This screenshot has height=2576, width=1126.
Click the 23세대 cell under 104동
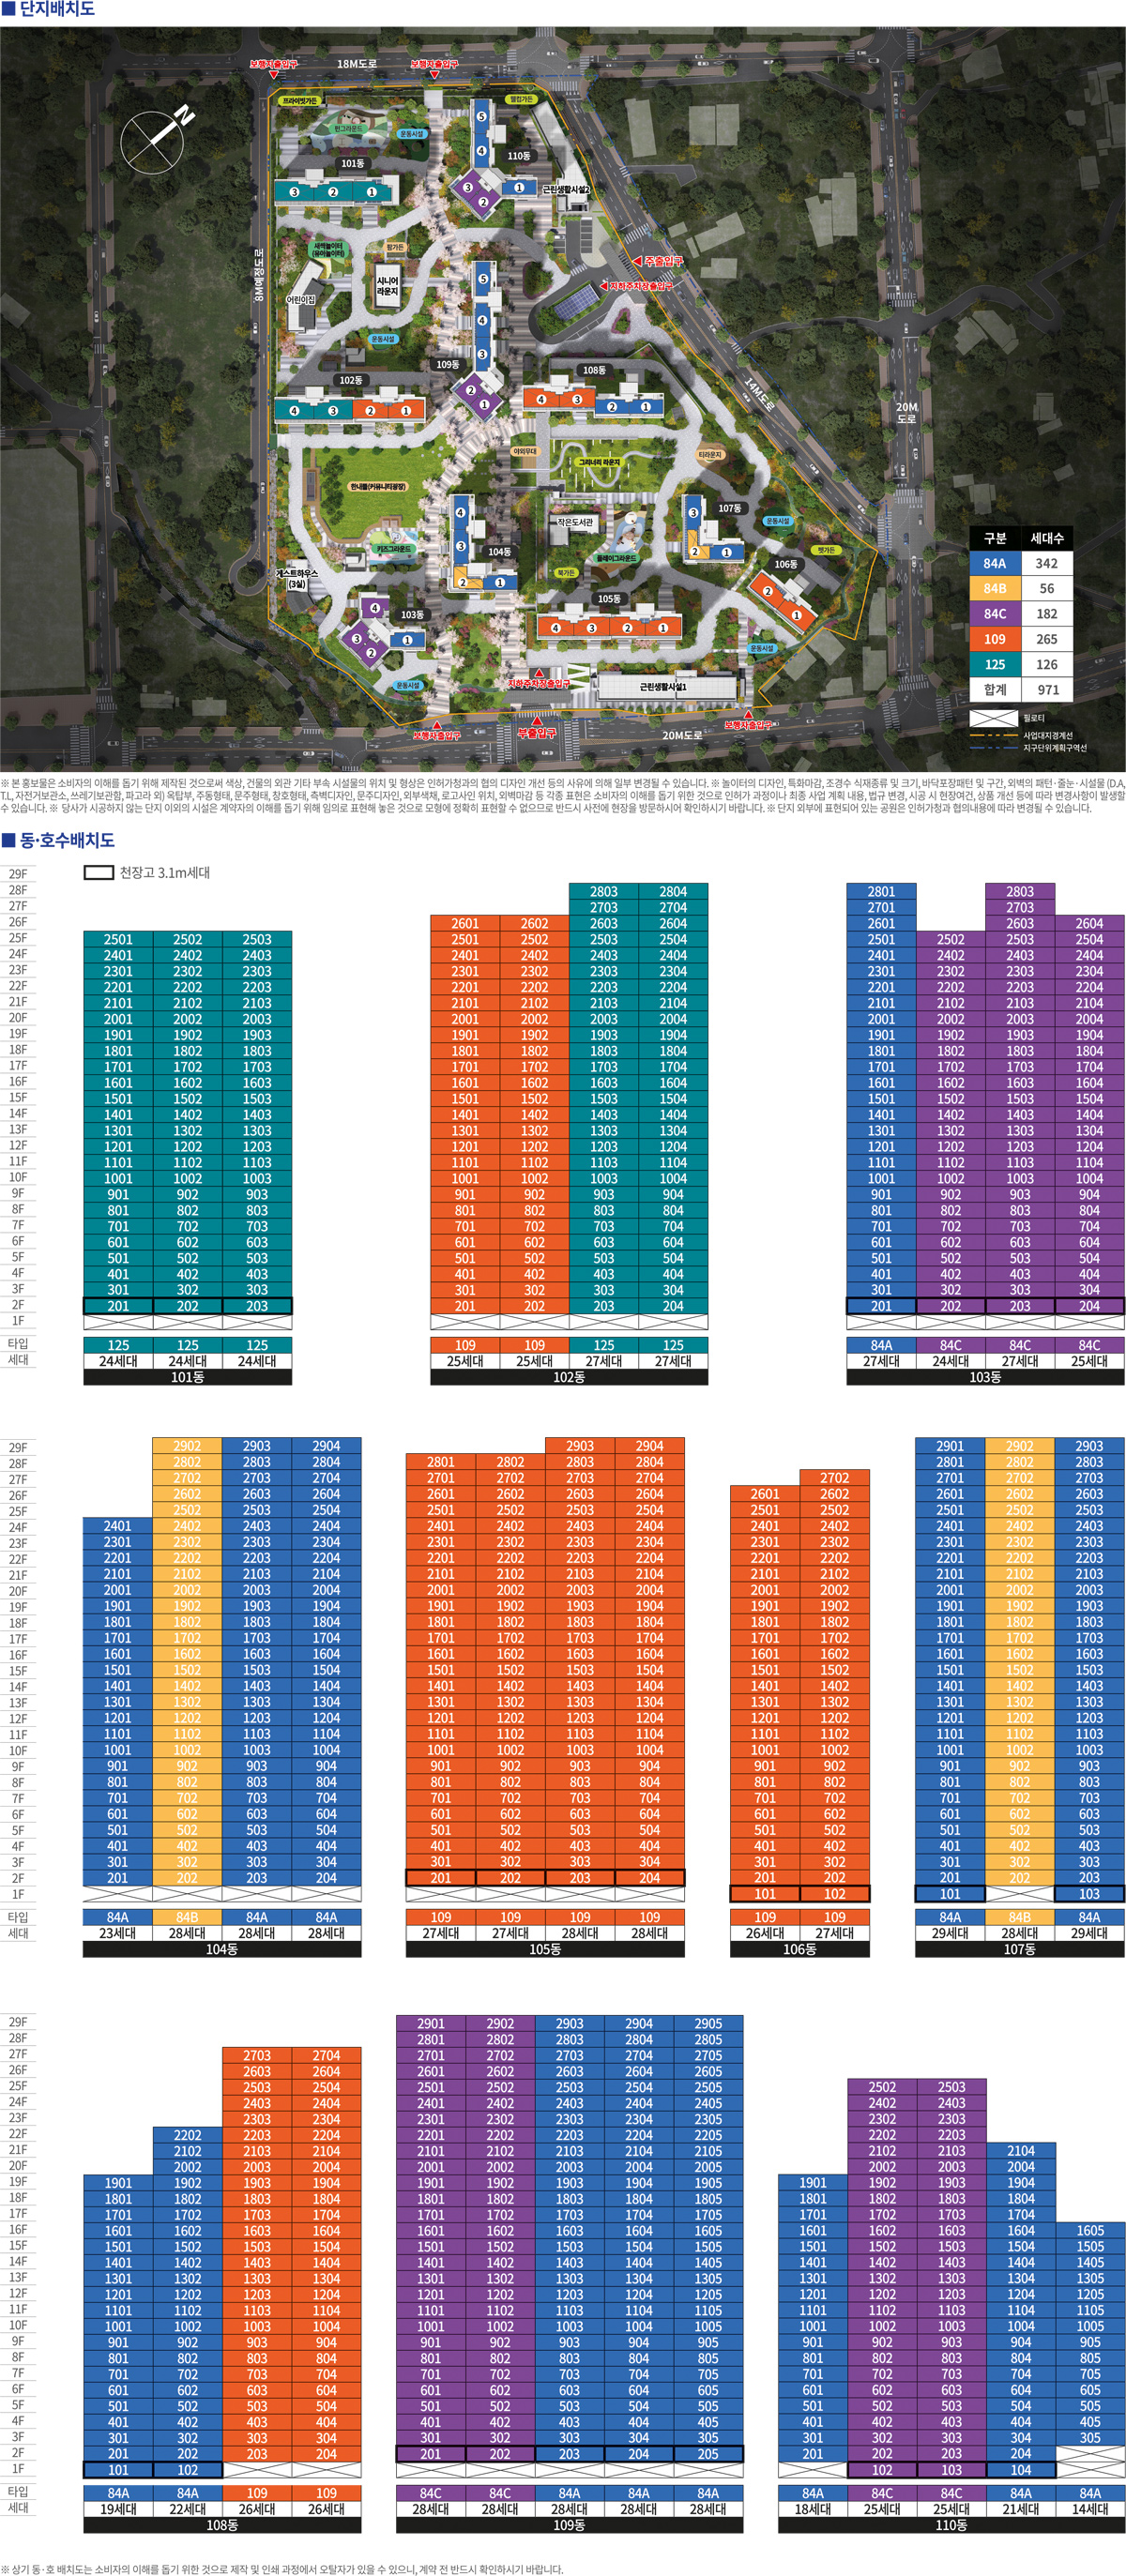pos(118,1933)
